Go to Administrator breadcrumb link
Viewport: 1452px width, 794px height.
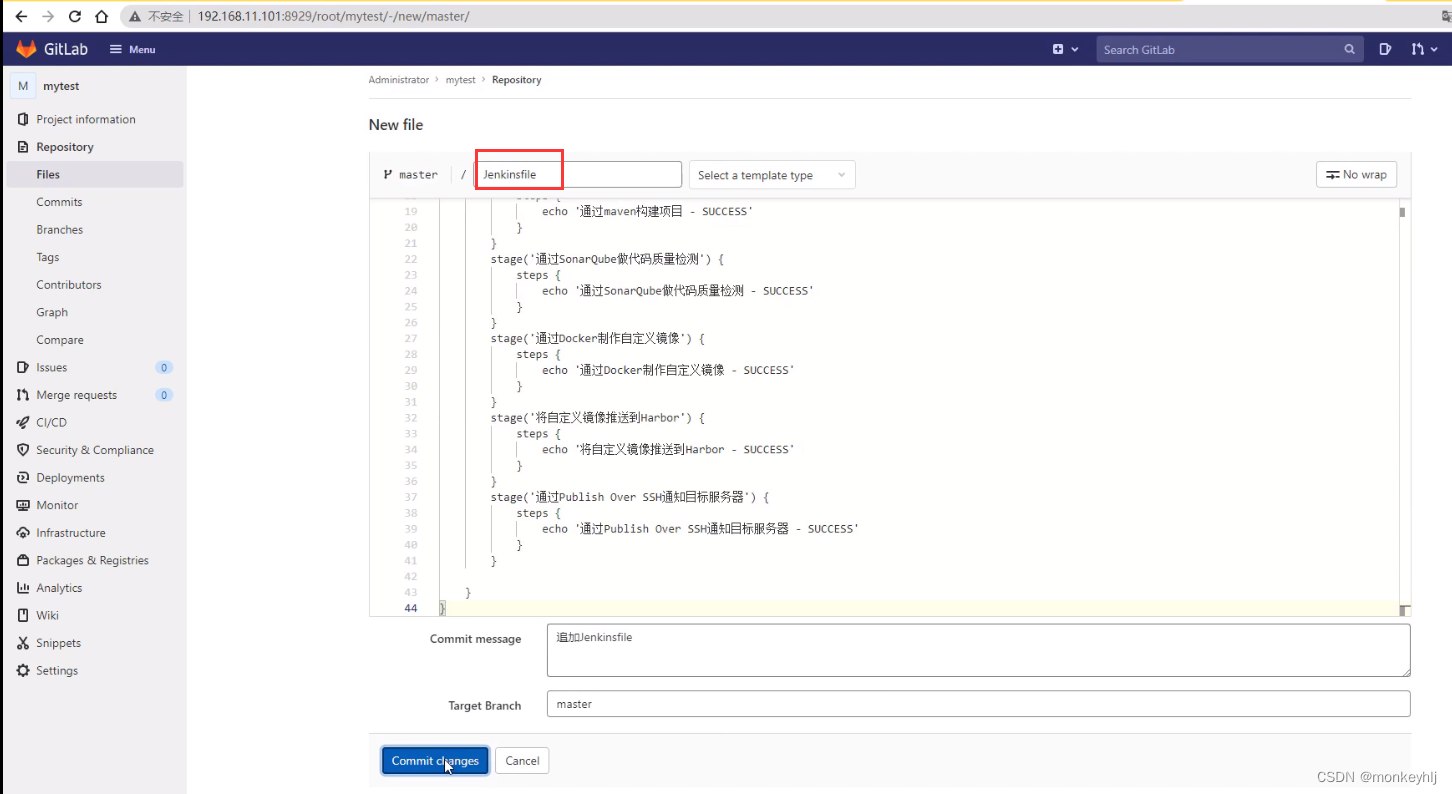[x=398, y=80]
